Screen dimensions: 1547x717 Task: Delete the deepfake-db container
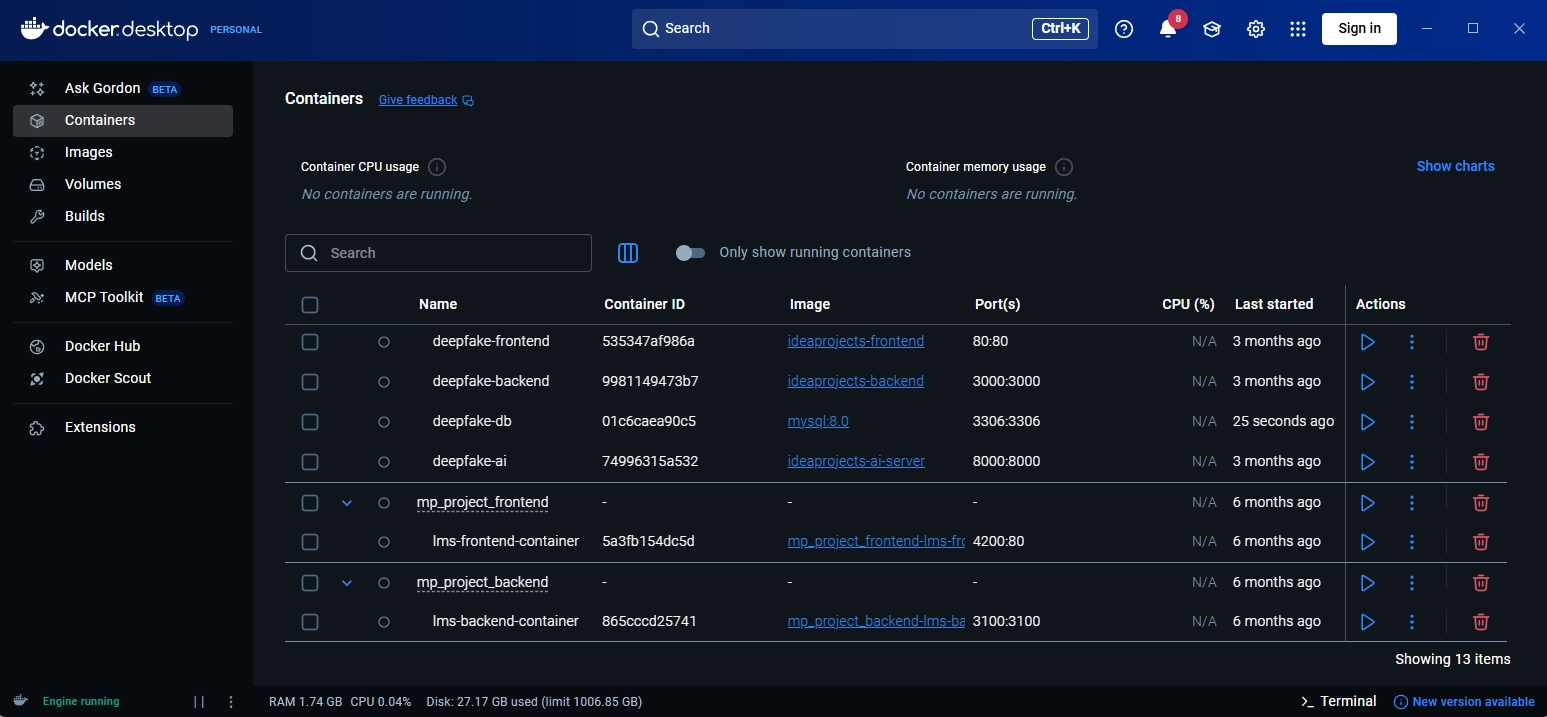[x=1481, y=422]
